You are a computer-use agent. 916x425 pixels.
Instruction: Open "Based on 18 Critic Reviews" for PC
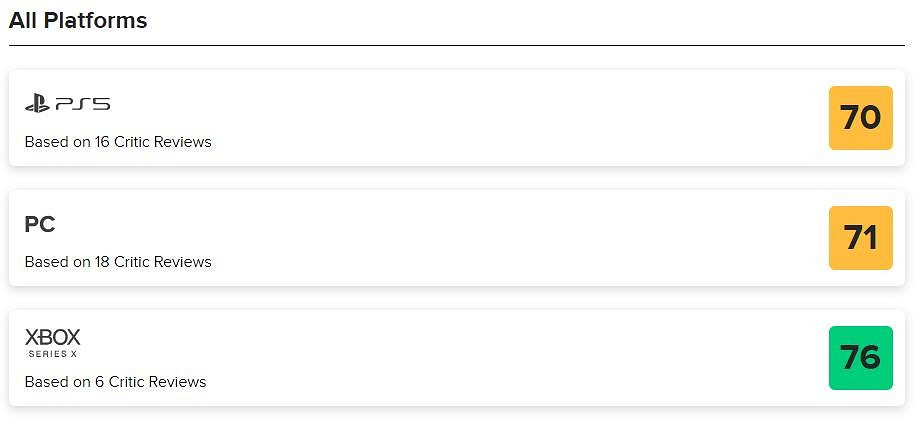tap(118, 262)
